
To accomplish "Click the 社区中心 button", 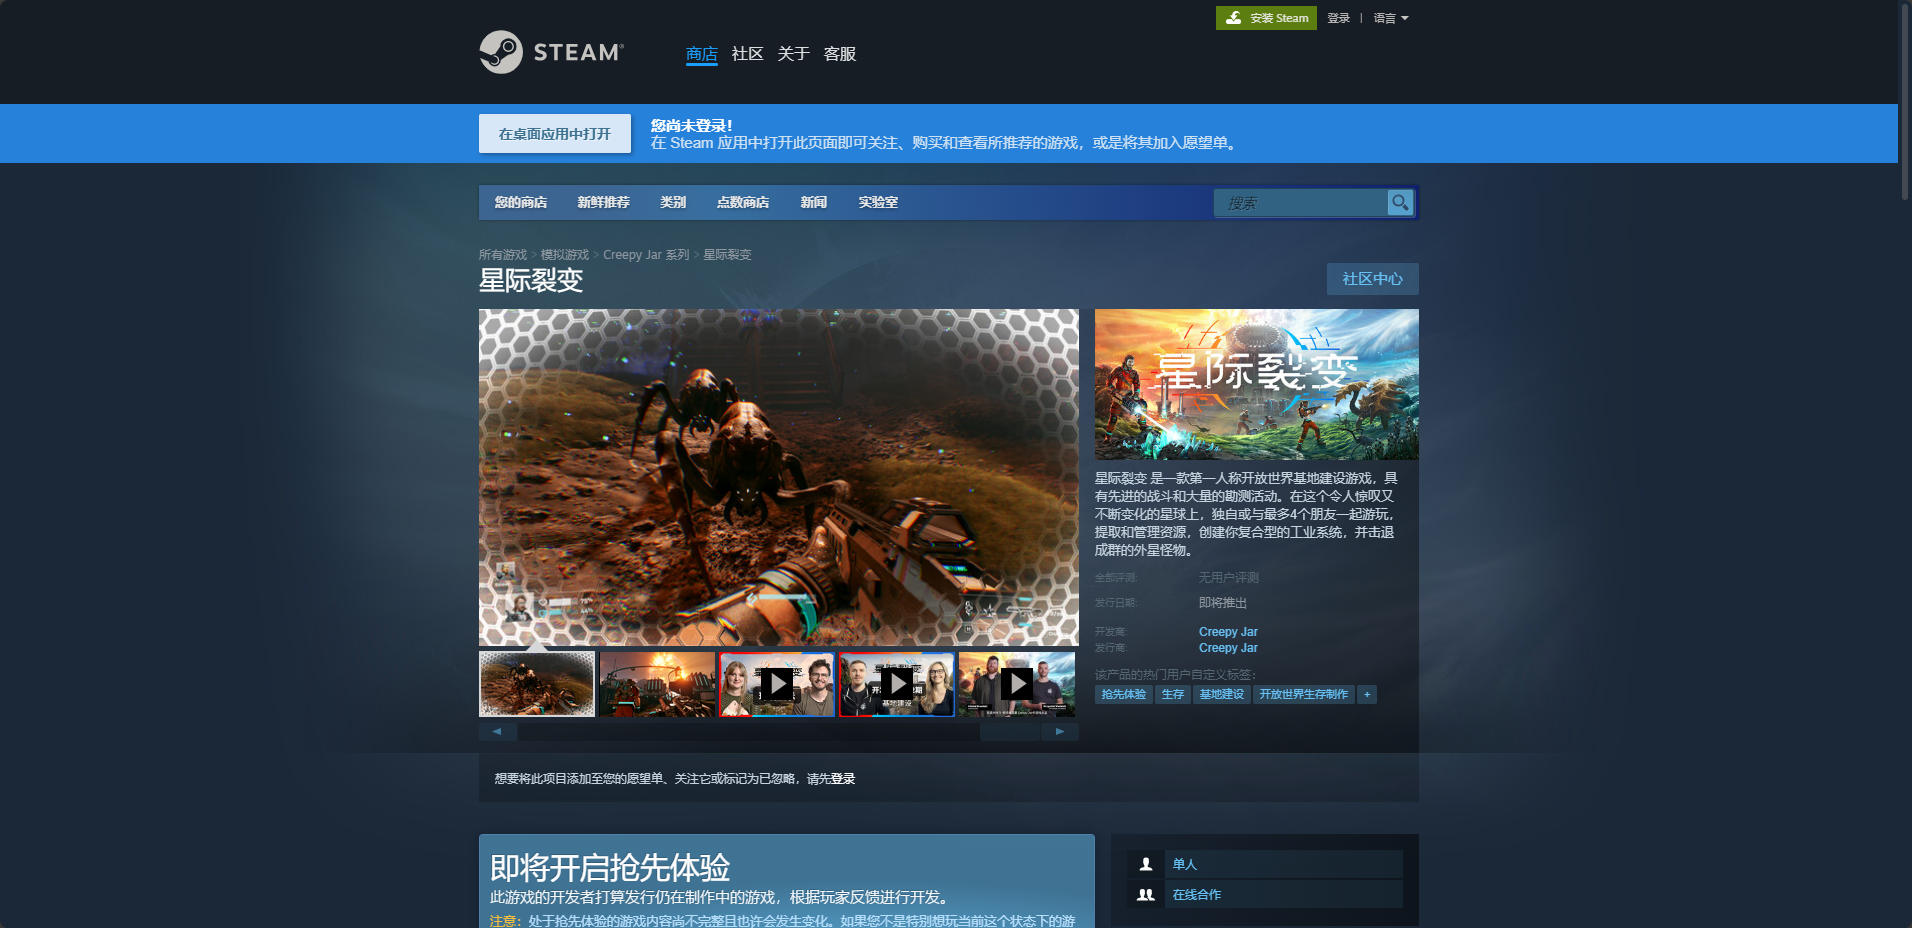I will pyautogui.click(x=1373, y=279).
